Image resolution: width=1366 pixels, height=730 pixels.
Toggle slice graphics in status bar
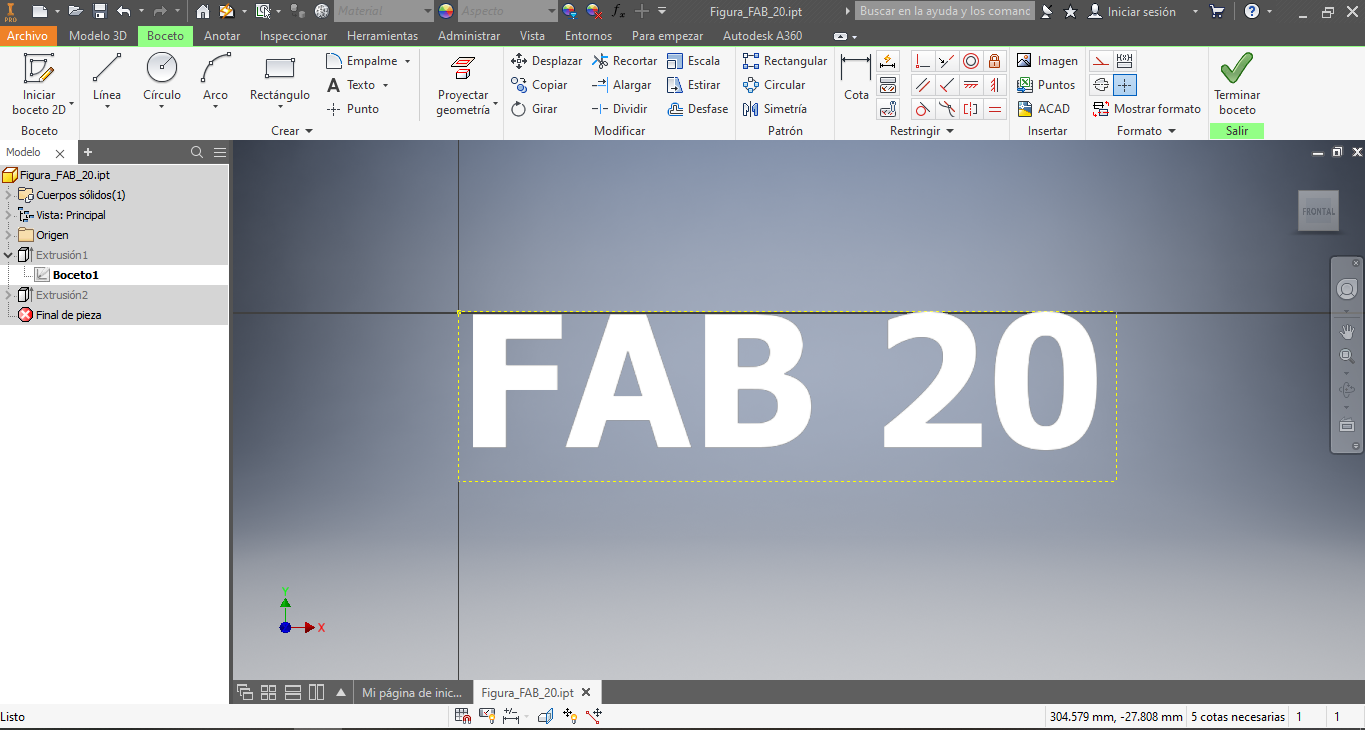[x=546, y=716]
